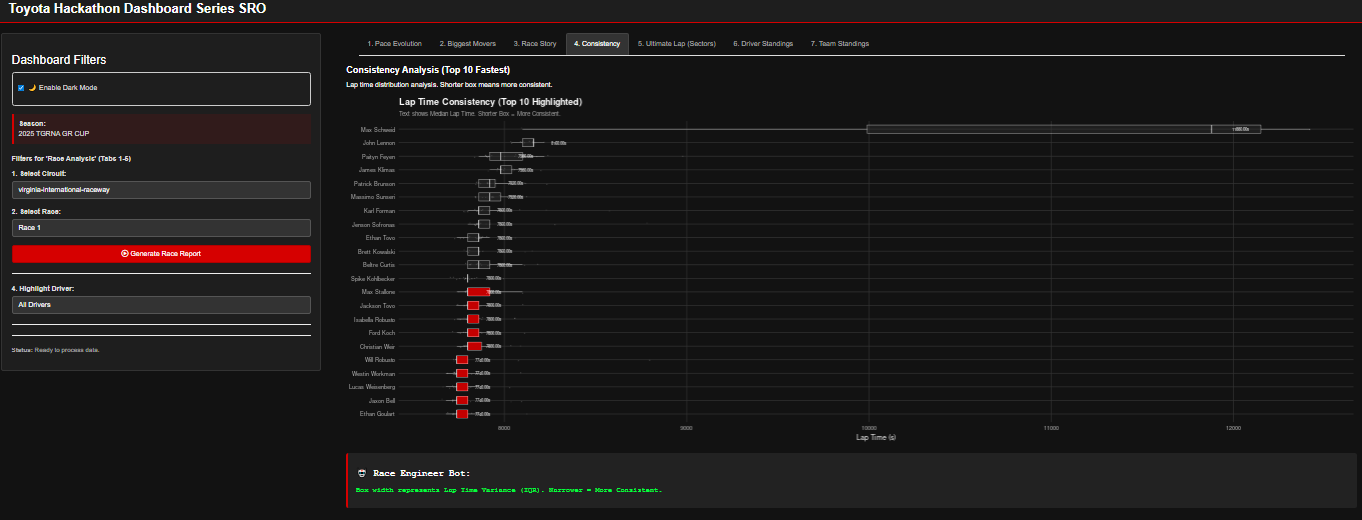Image resolution: width=1362 pixels, height=520 pixels.
Task: Click the red box for Will Robusto
Action: click(x=462, y=359)
